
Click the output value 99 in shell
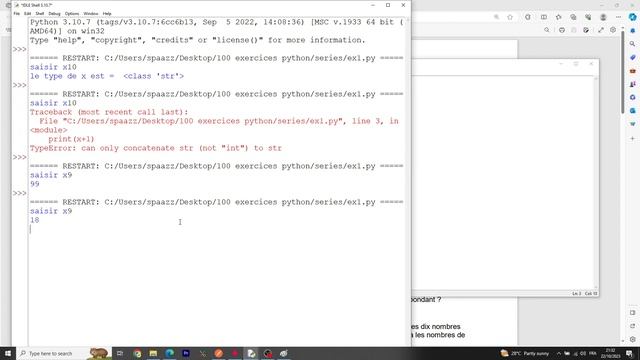(35, 184)
